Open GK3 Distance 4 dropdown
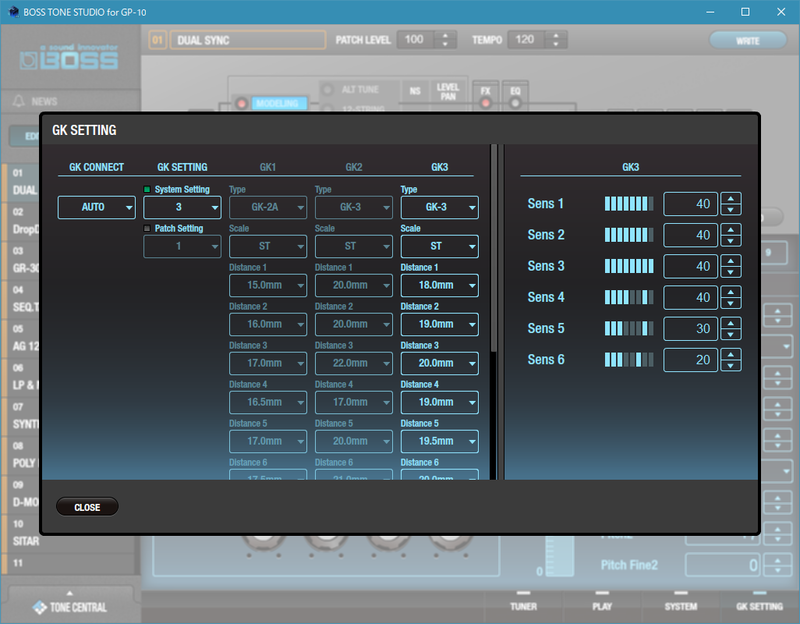Viewport: 800px width, 624px height. tap(439, 402)
